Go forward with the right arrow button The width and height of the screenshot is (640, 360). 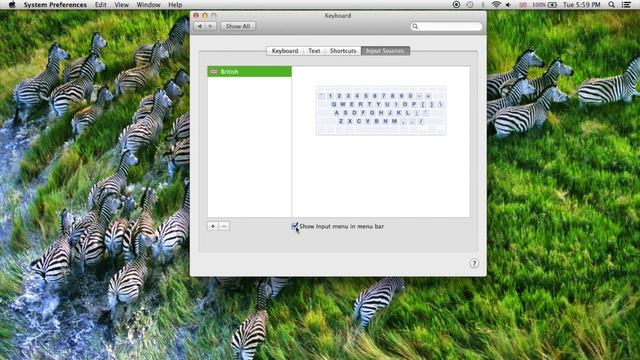(x=211, y=26)
